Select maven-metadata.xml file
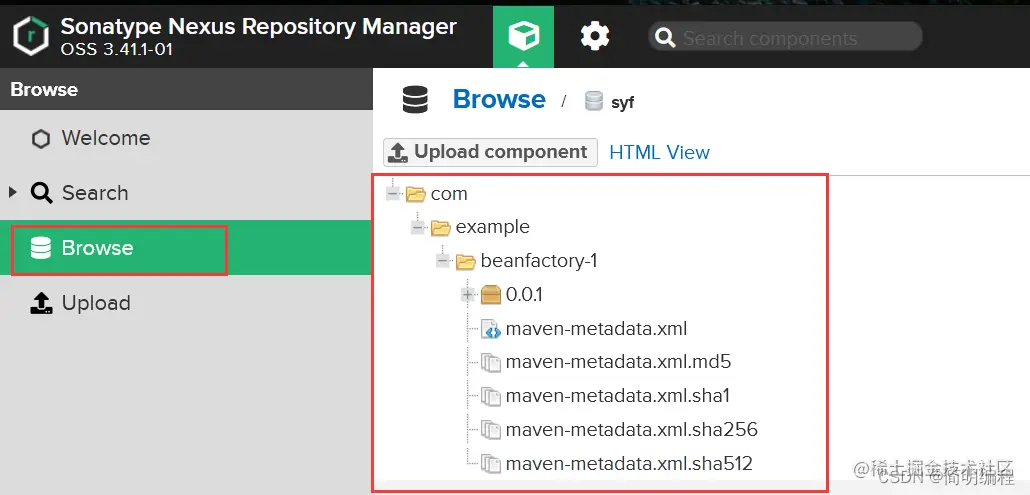The height and width of the screenshot is (495, 1030). pyautogui.click(x=596, y=328)
